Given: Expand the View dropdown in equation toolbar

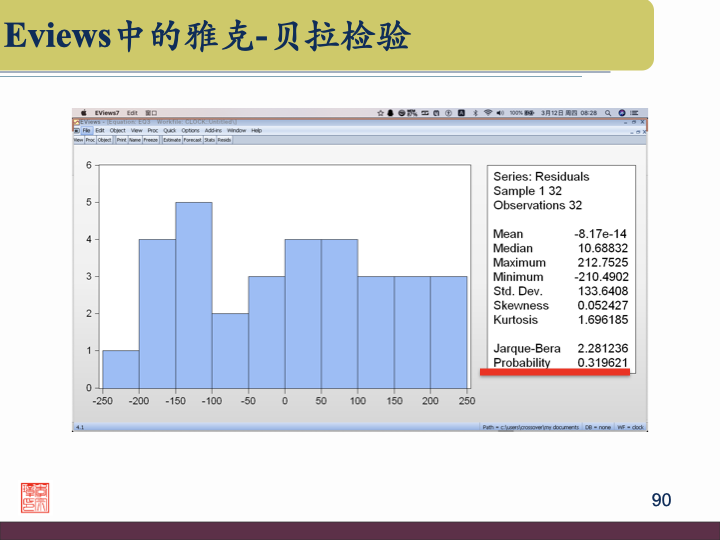Looking at the screenshot, I should click(x=78, y=140).
